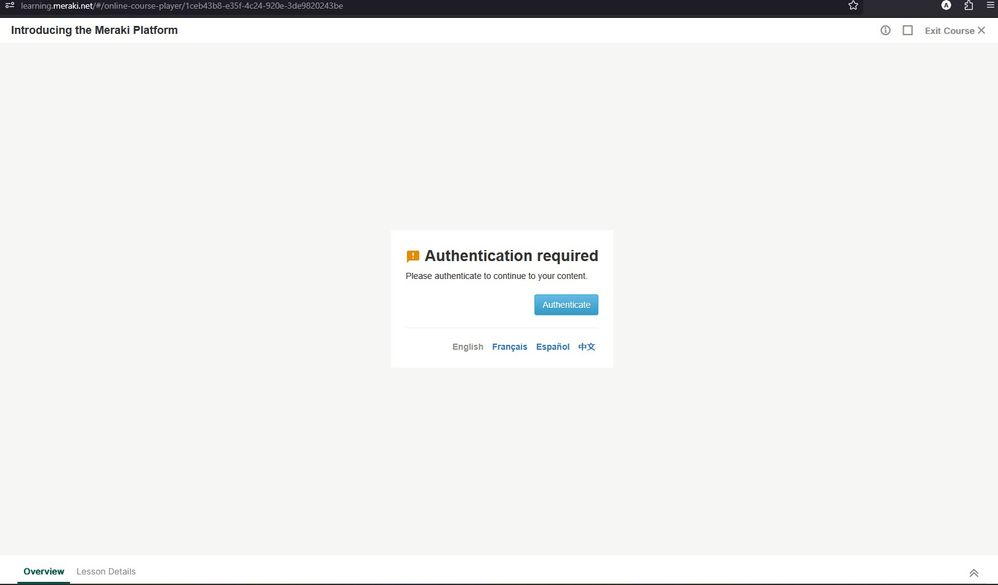Switch to the Overview tab

(44, 571)
